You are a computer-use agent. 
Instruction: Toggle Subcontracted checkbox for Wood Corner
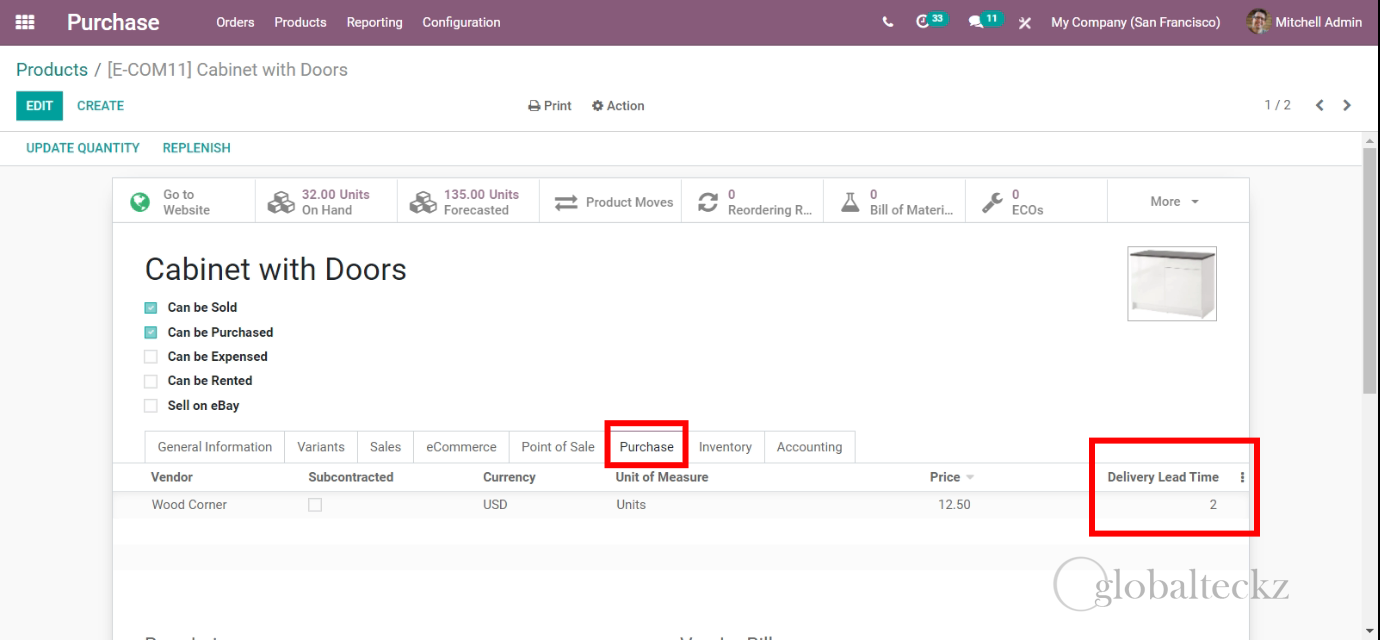(315, 505)
